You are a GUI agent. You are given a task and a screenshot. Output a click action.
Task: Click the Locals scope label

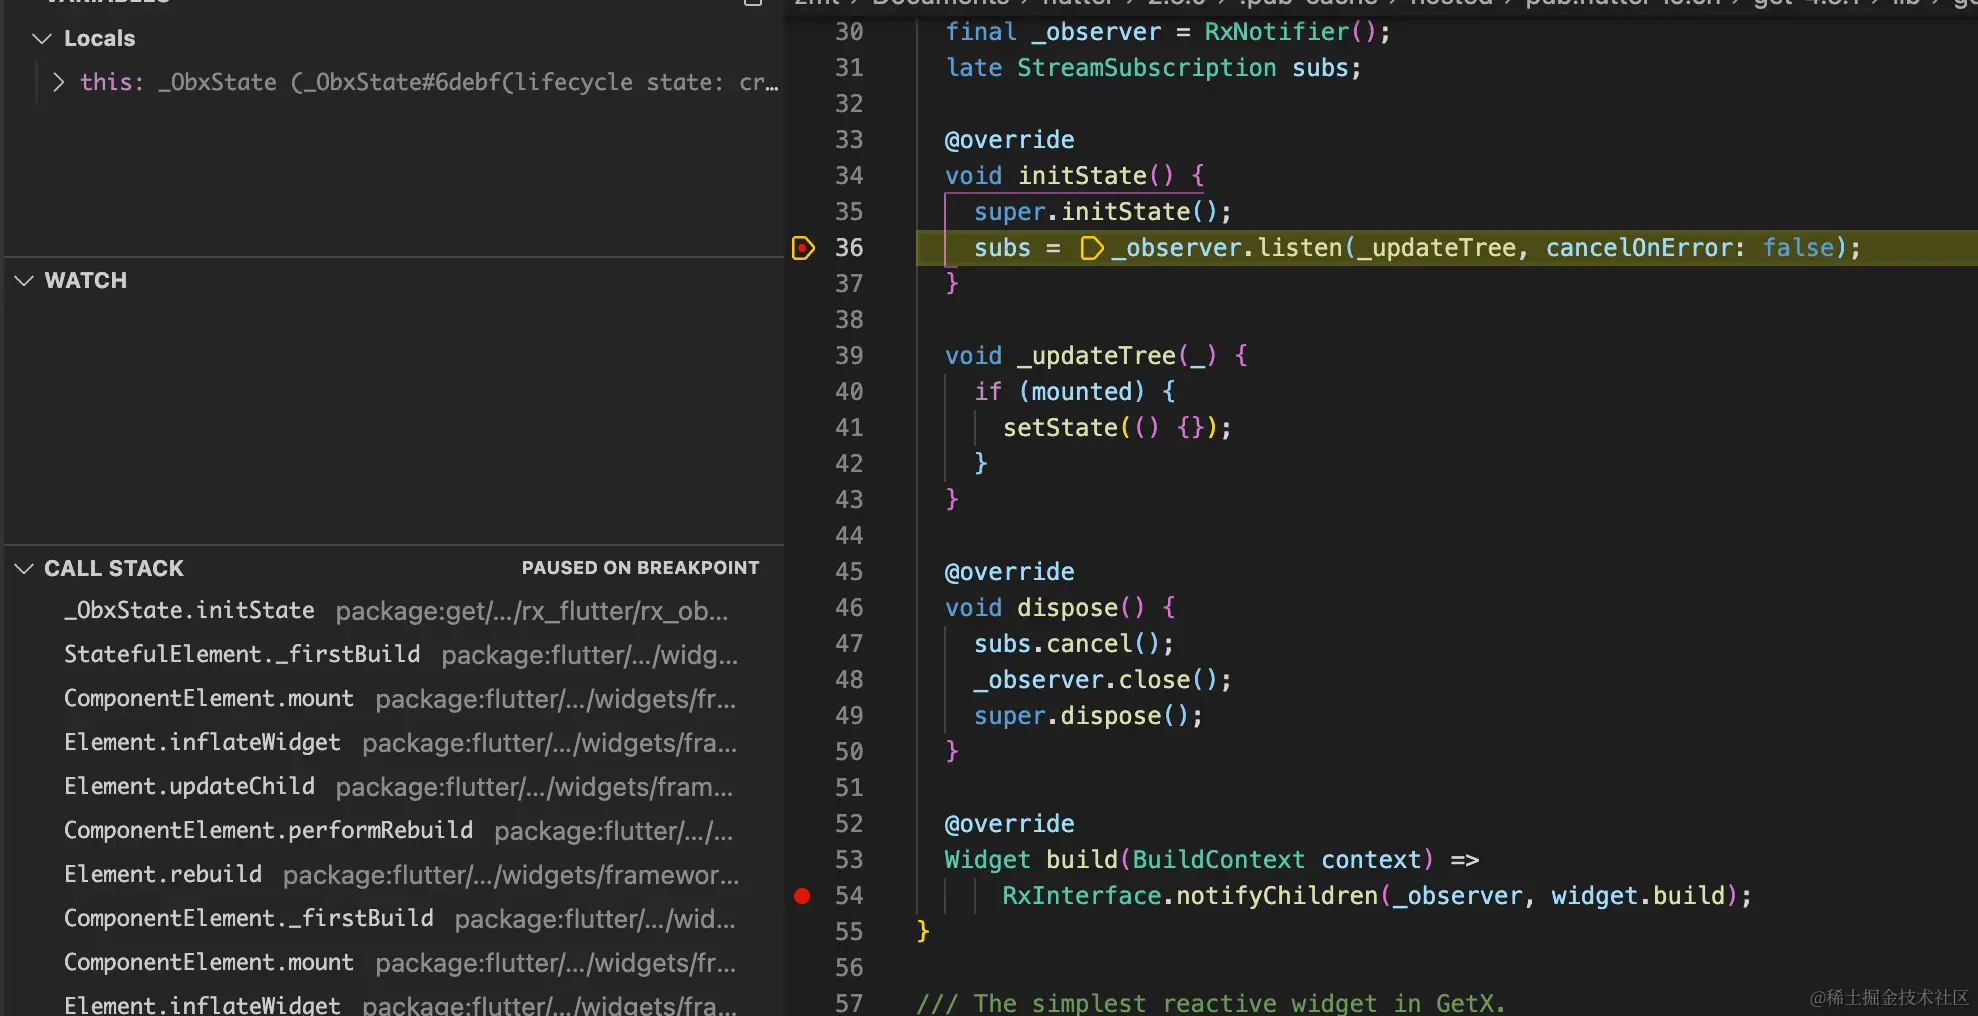pos(99,39)
